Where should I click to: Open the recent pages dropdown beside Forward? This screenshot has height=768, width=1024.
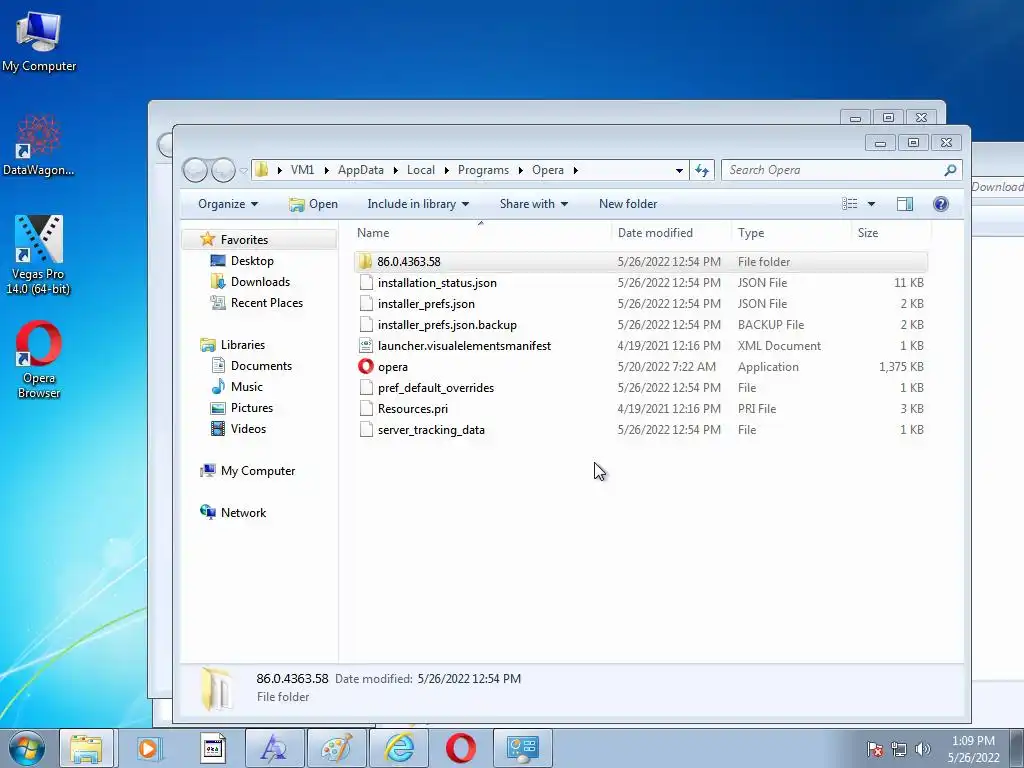[244, 170]
